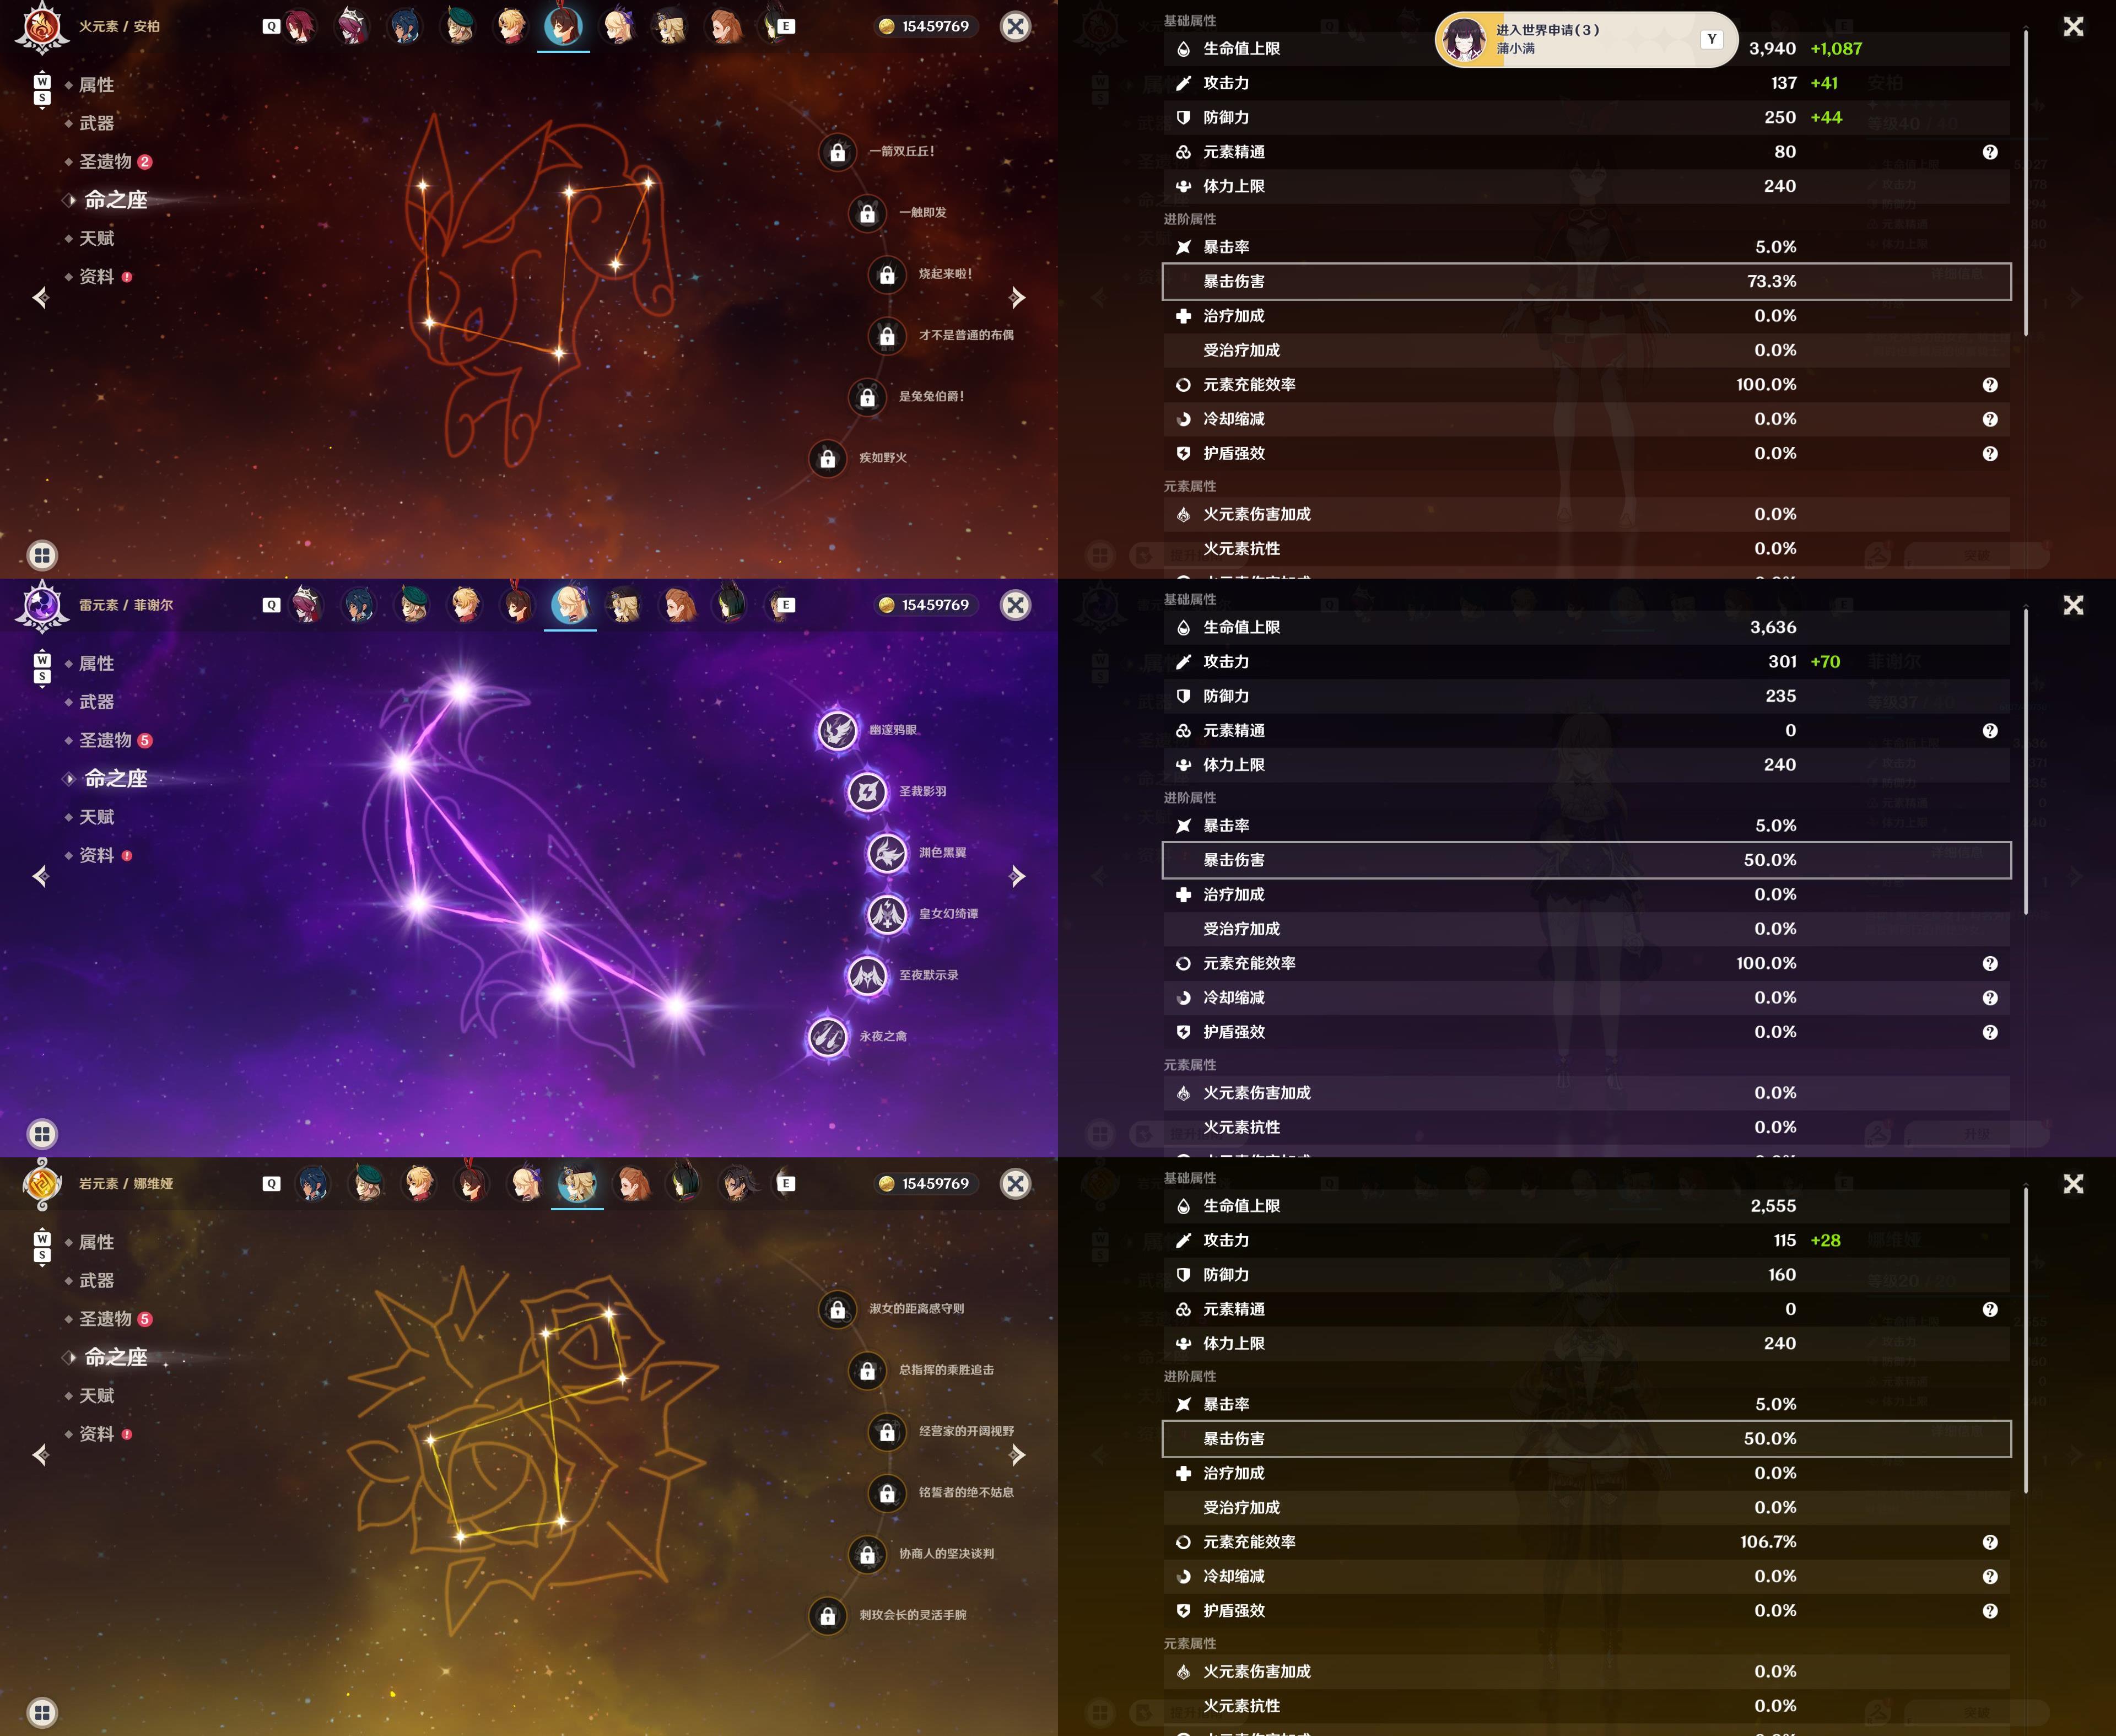Open the 圣裁影羽 constellation node
The width and height of the screenshot is (2116, 1736).
867,792
